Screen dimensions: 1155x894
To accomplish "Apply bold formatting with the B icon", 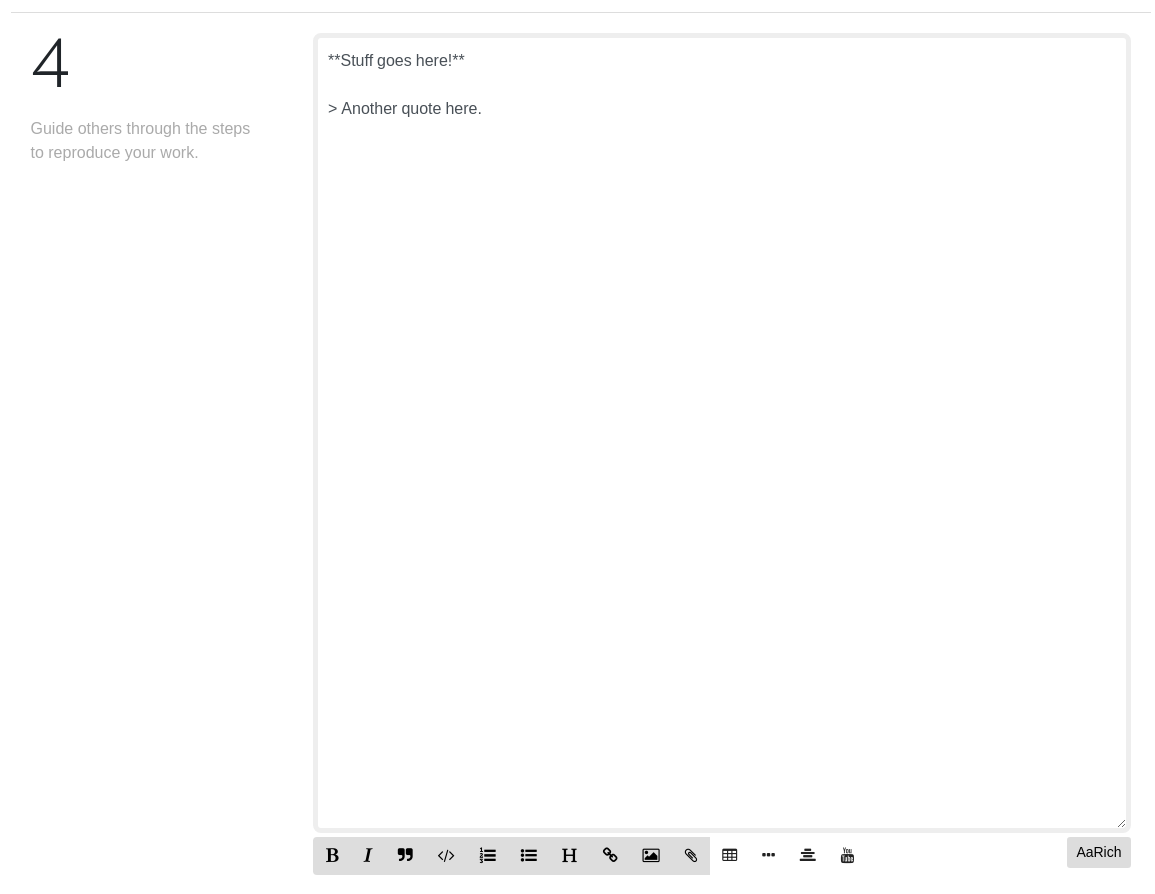I will [332, 855].
